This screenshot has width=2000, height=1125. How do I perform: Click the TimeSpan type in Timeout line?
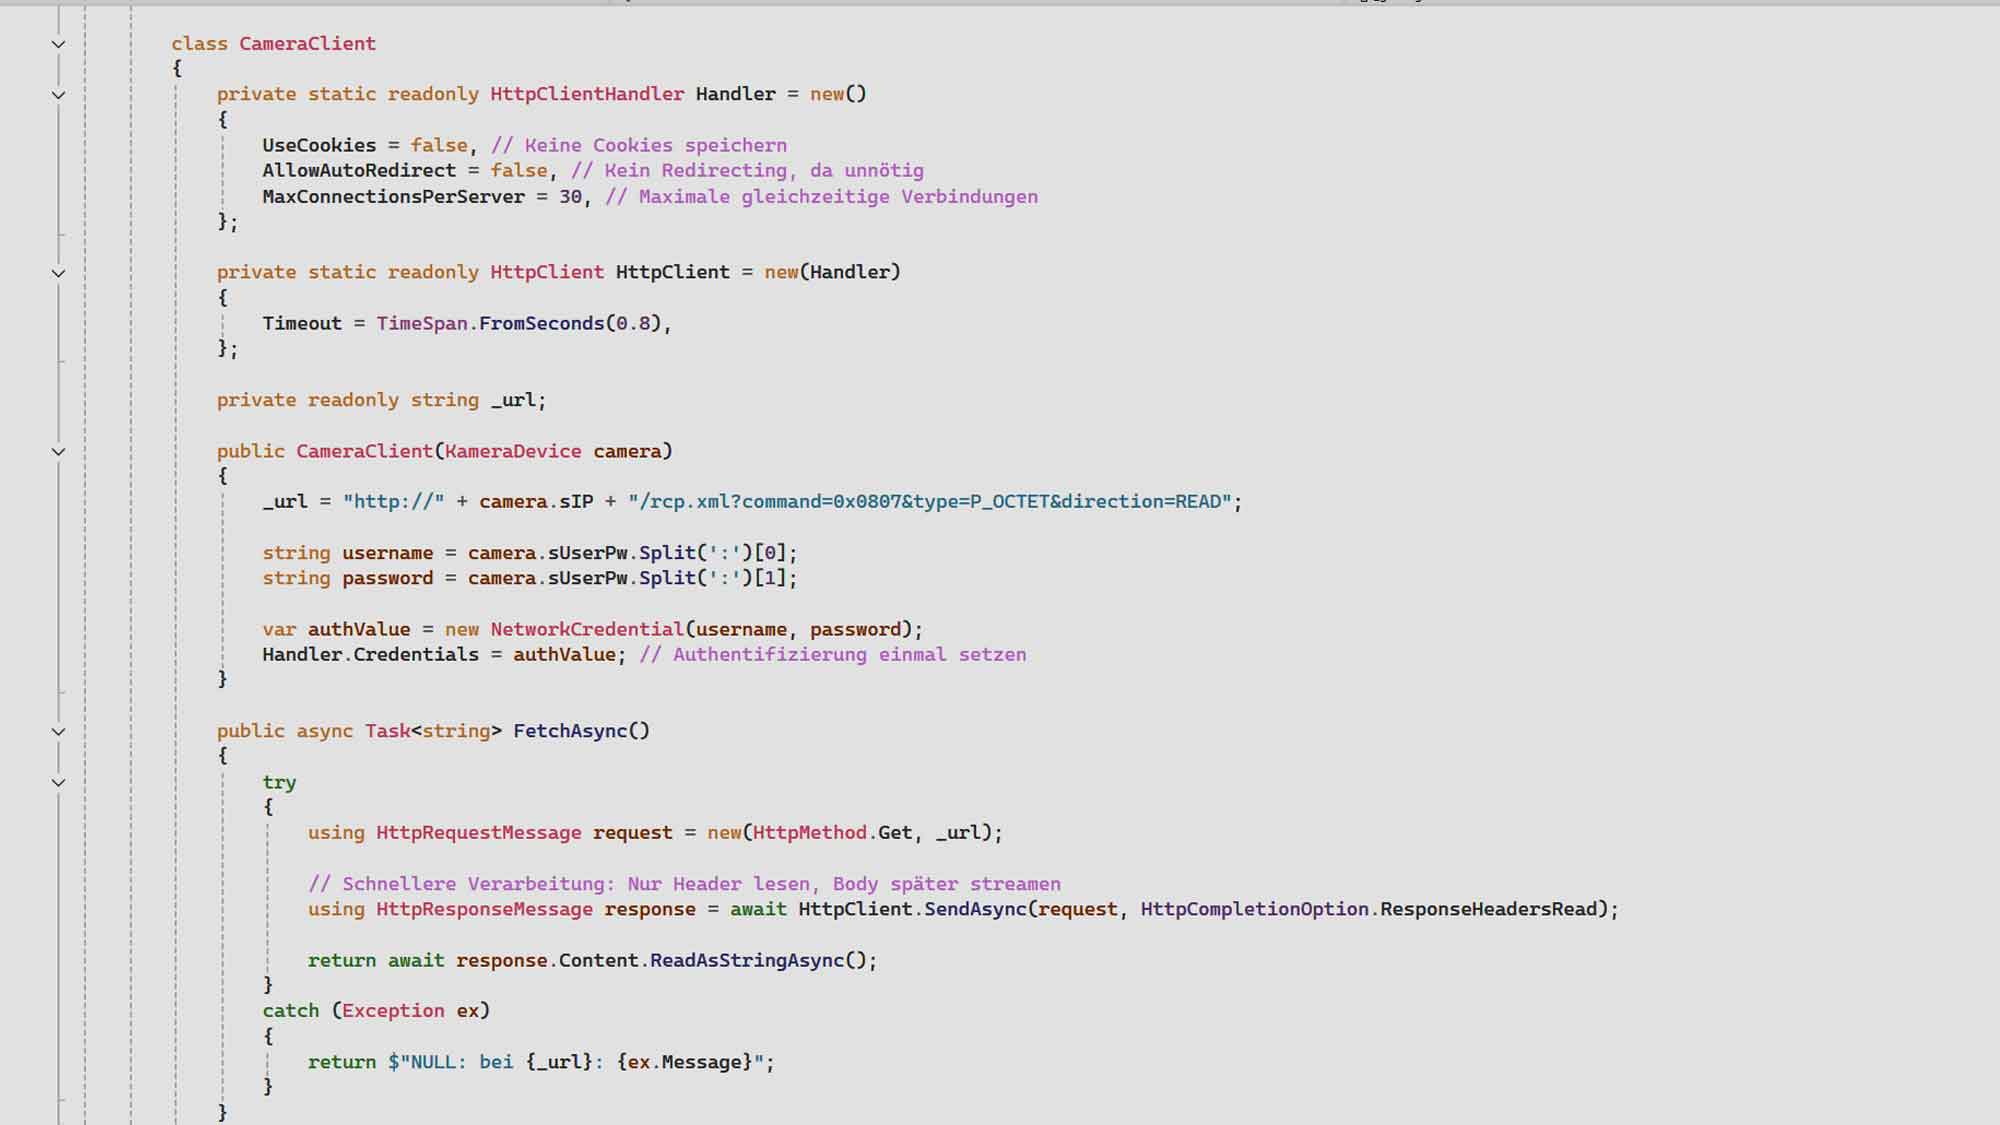(x=421, y=323)
